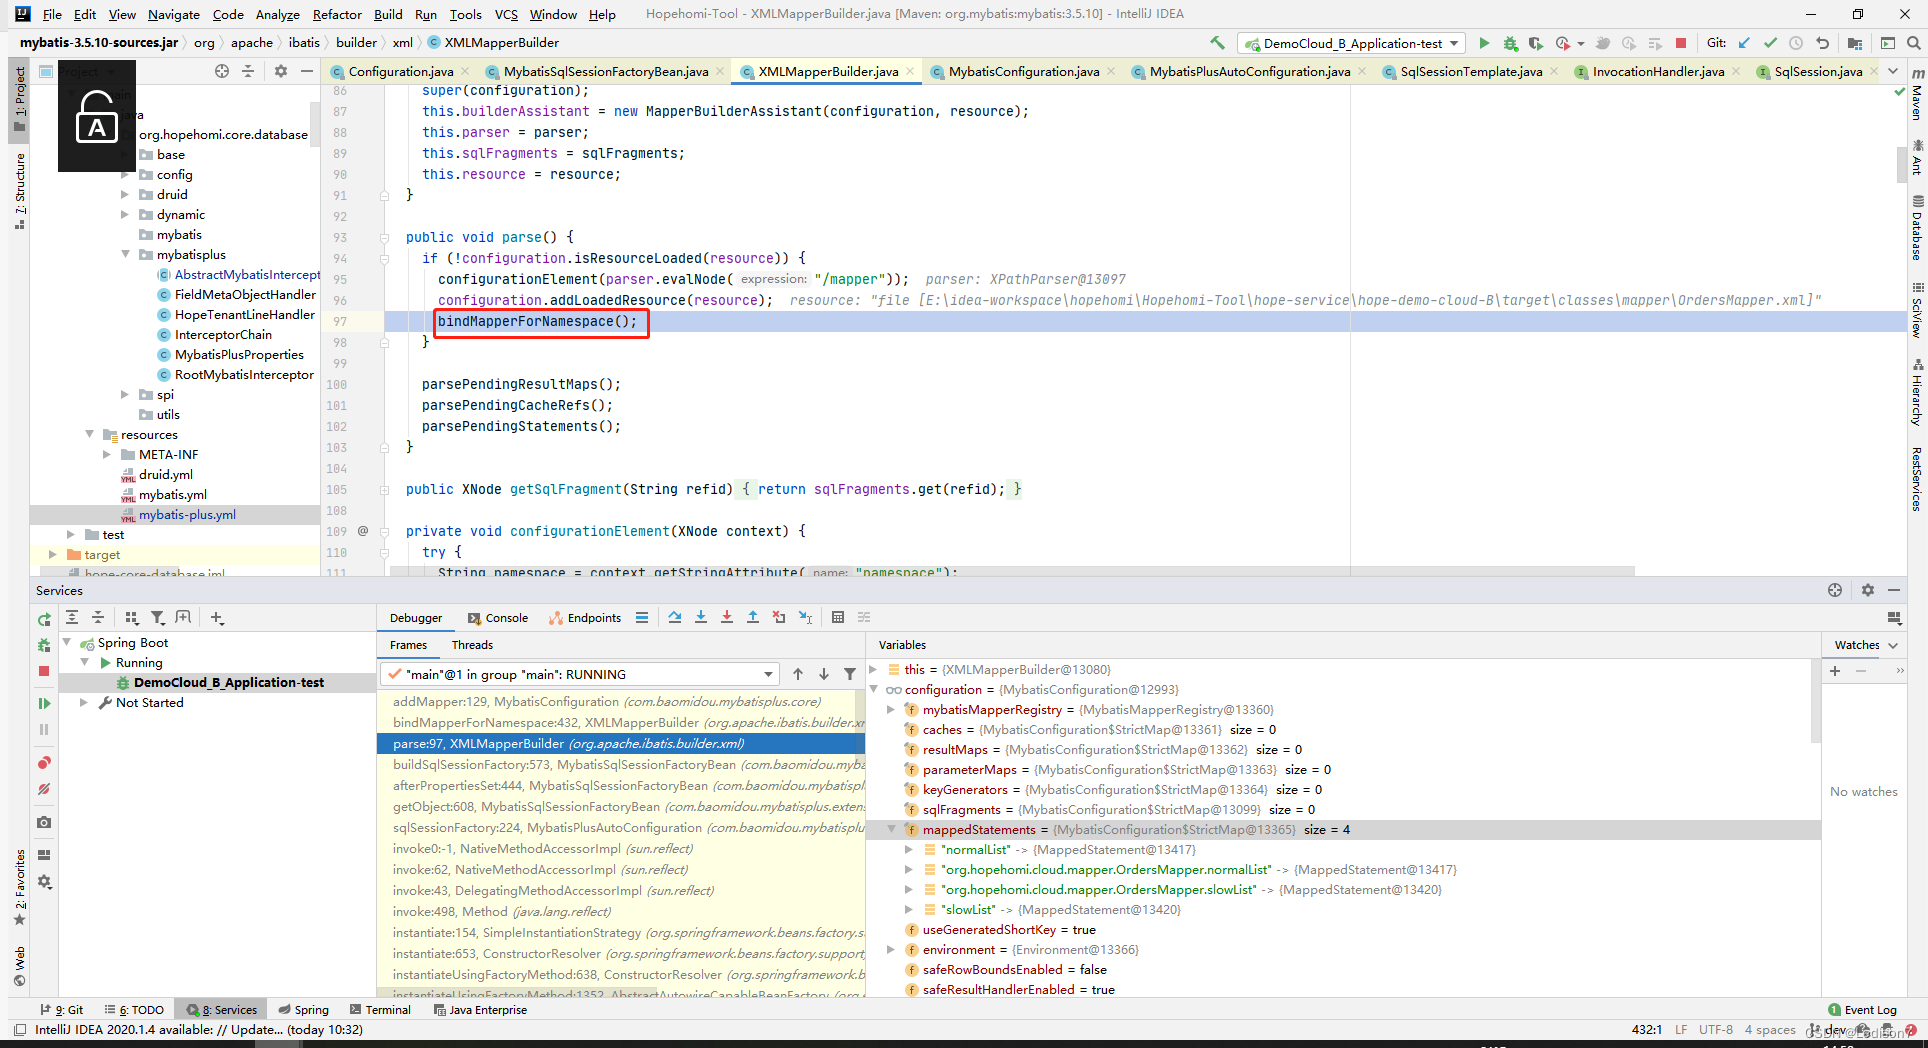The height and width of the screenshot is (1048, 1928).
Task: Open thread selector dropdown main RUNNING
Action: pyautogui.click(x=579, y=674)
